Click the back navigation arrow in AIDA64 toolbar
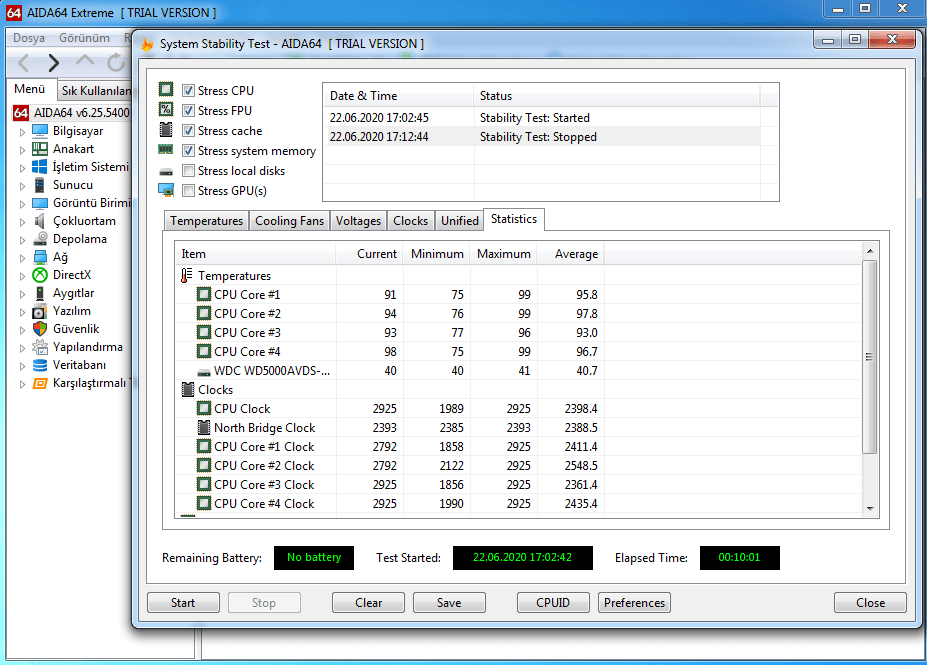Image resolution: width=927 pixels, height=665 pixels. click(x=24, y=62)
